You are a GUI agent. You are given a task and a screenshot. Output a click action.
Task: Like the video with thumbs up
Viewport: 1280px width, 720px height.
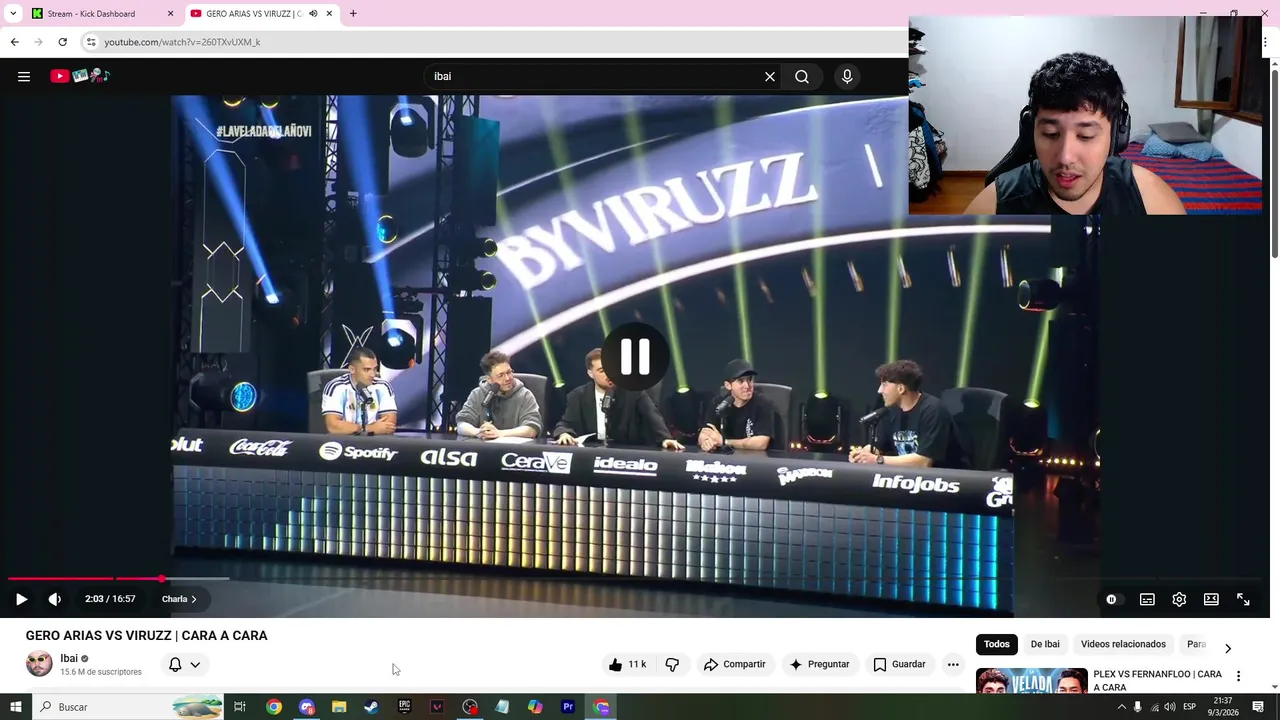click(627, 664)
